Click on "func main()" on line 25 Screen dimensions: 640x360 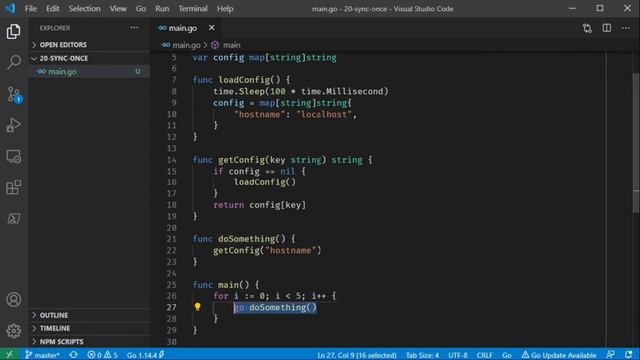(221, 284)
